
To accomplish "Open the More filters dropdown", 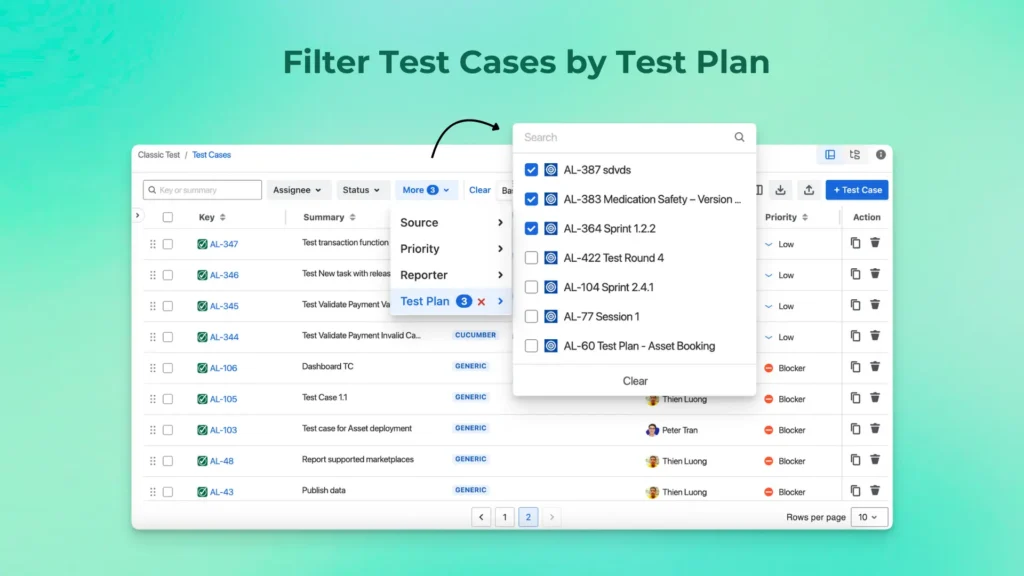I will pos(426,190).
